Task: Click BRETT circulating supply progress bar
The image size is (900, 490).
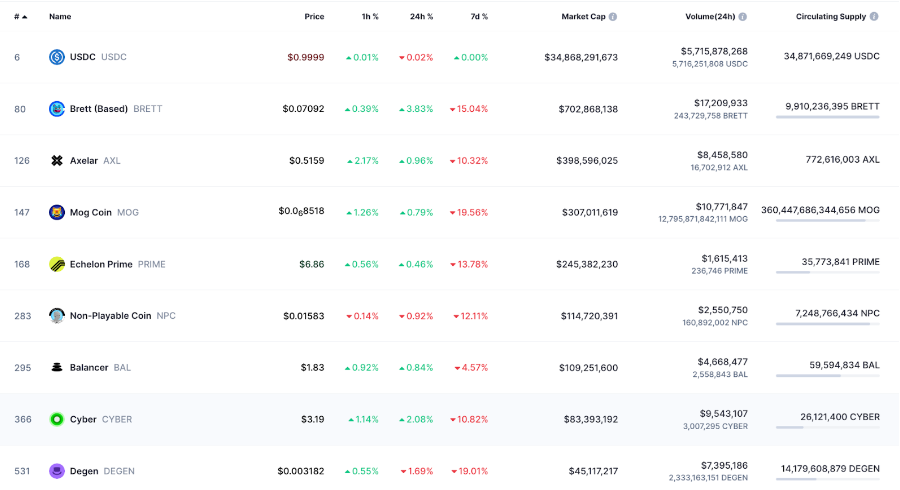Action: point(828,117)
